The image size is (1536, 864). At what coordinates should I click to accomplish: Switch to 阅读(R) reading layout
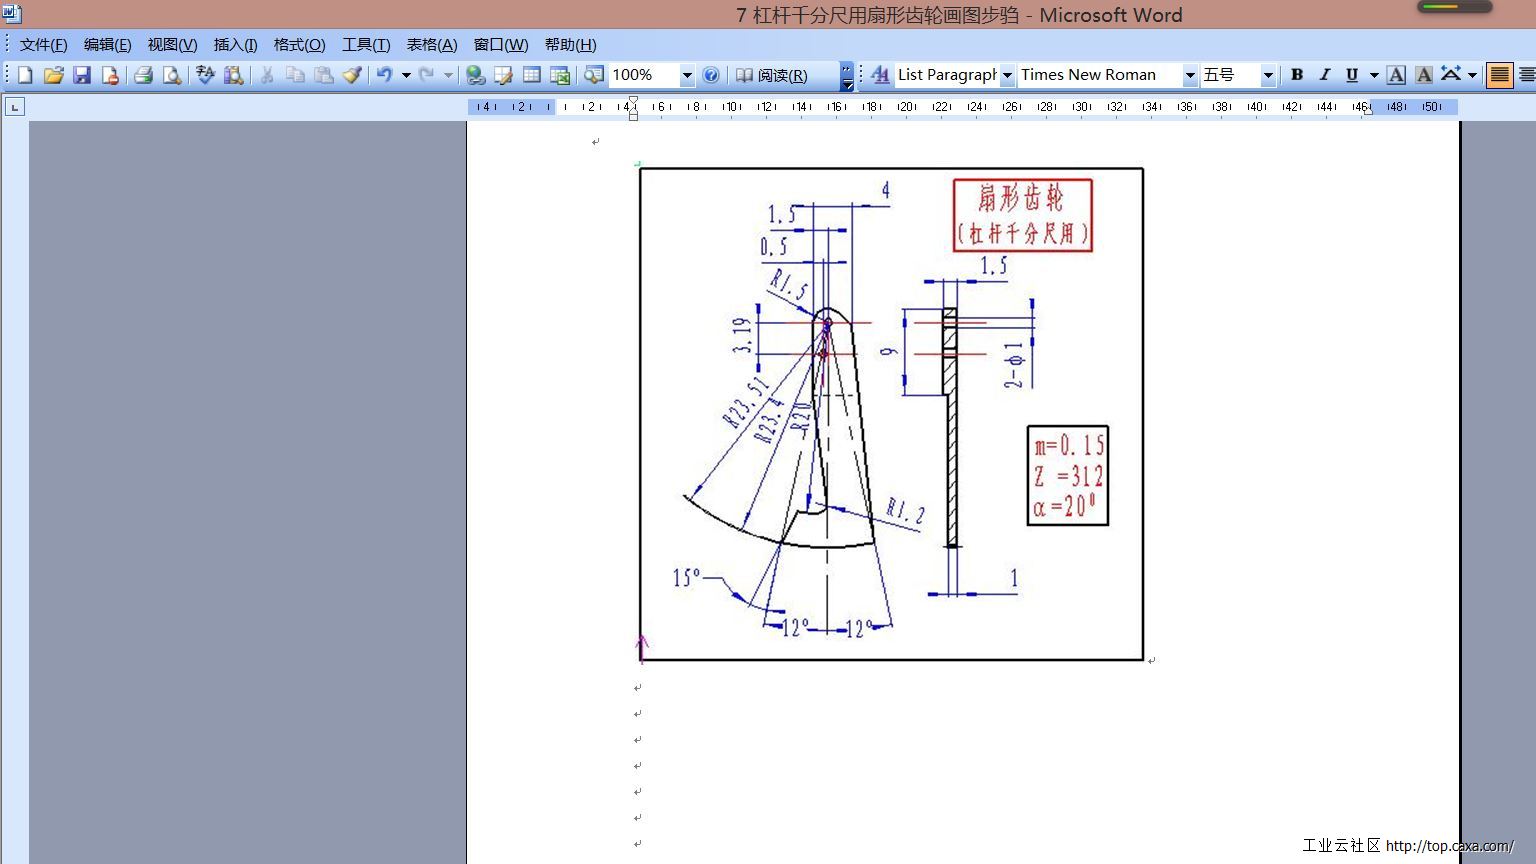coord(771,75)
